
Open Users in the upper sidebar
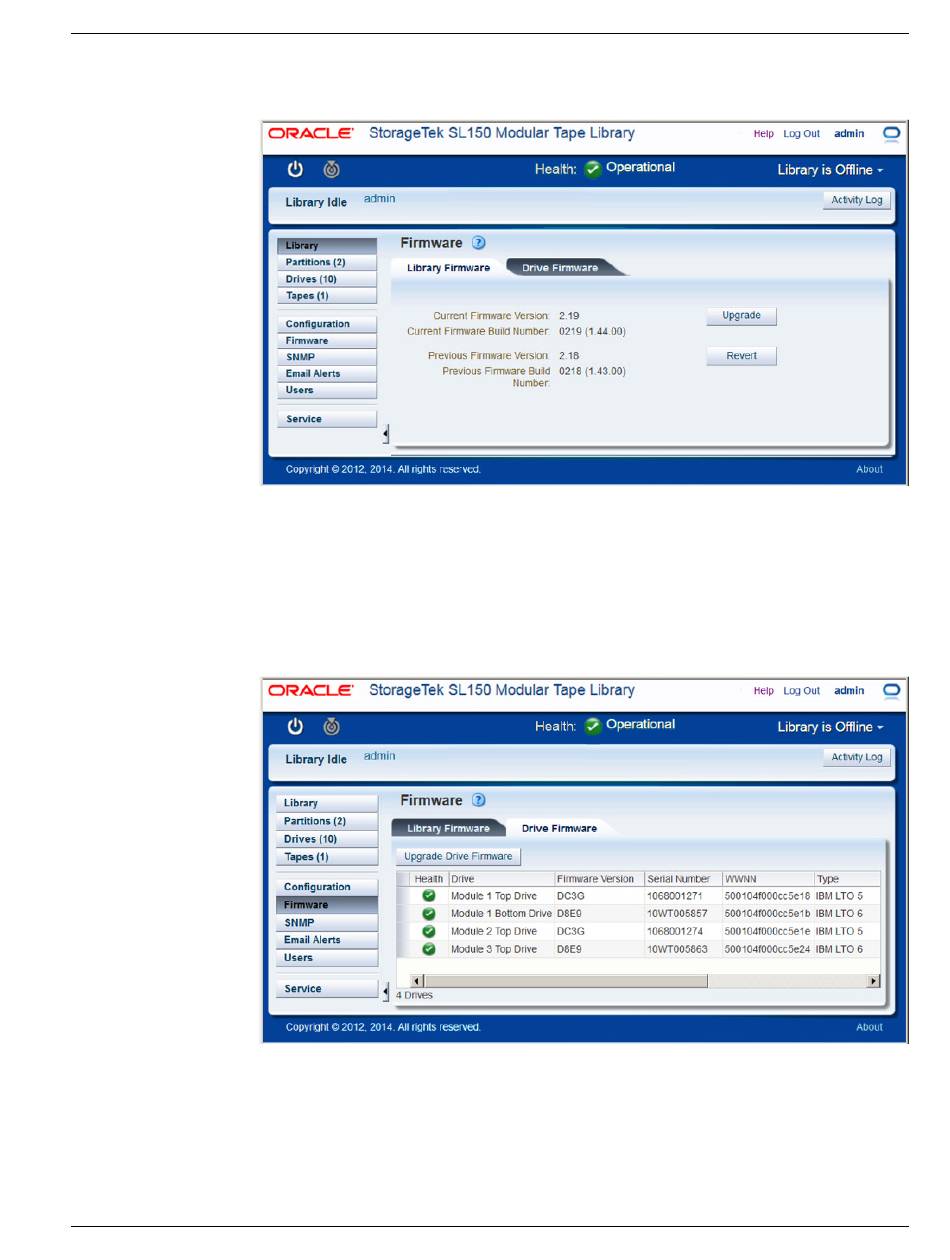[x=327, y=390]
